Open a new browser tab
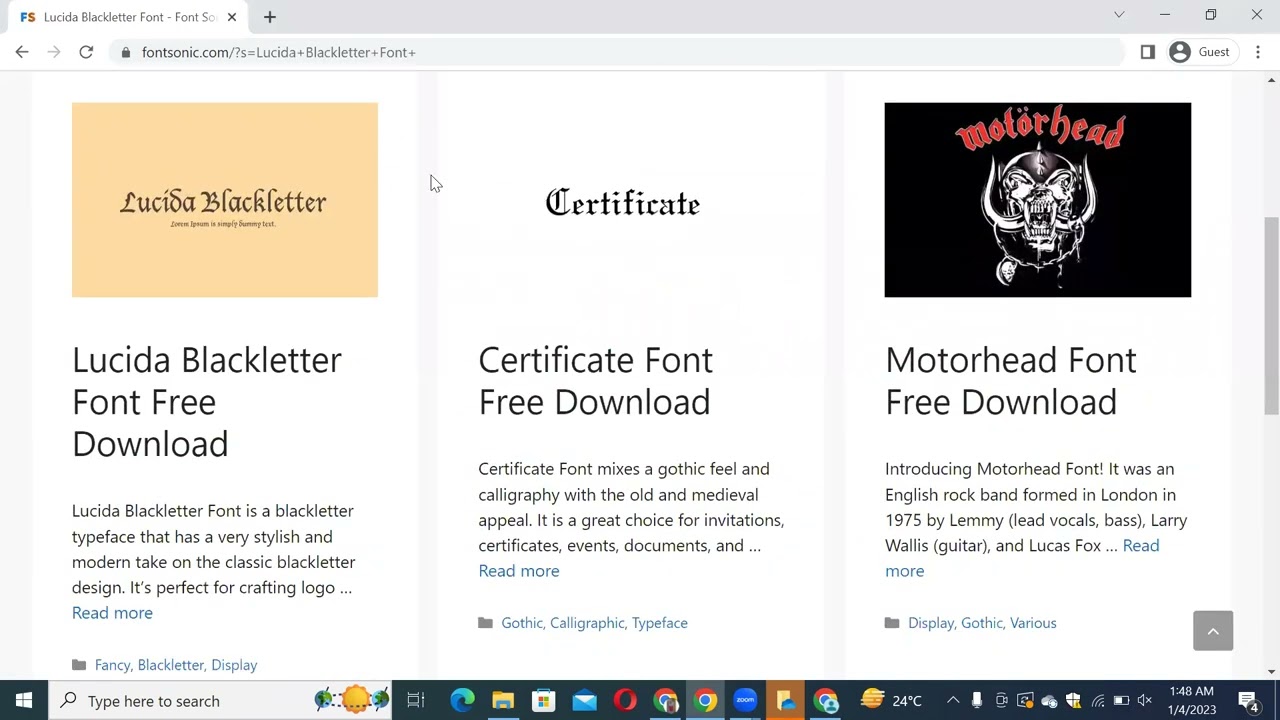The width and height of the screenshot is (1280, 720). pyautogui.click(x=270, y=17)
